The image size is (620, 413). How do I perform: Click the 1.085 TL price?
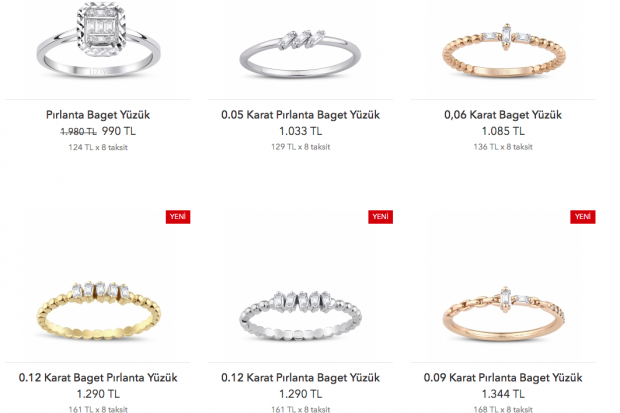[x=503, y=131]
